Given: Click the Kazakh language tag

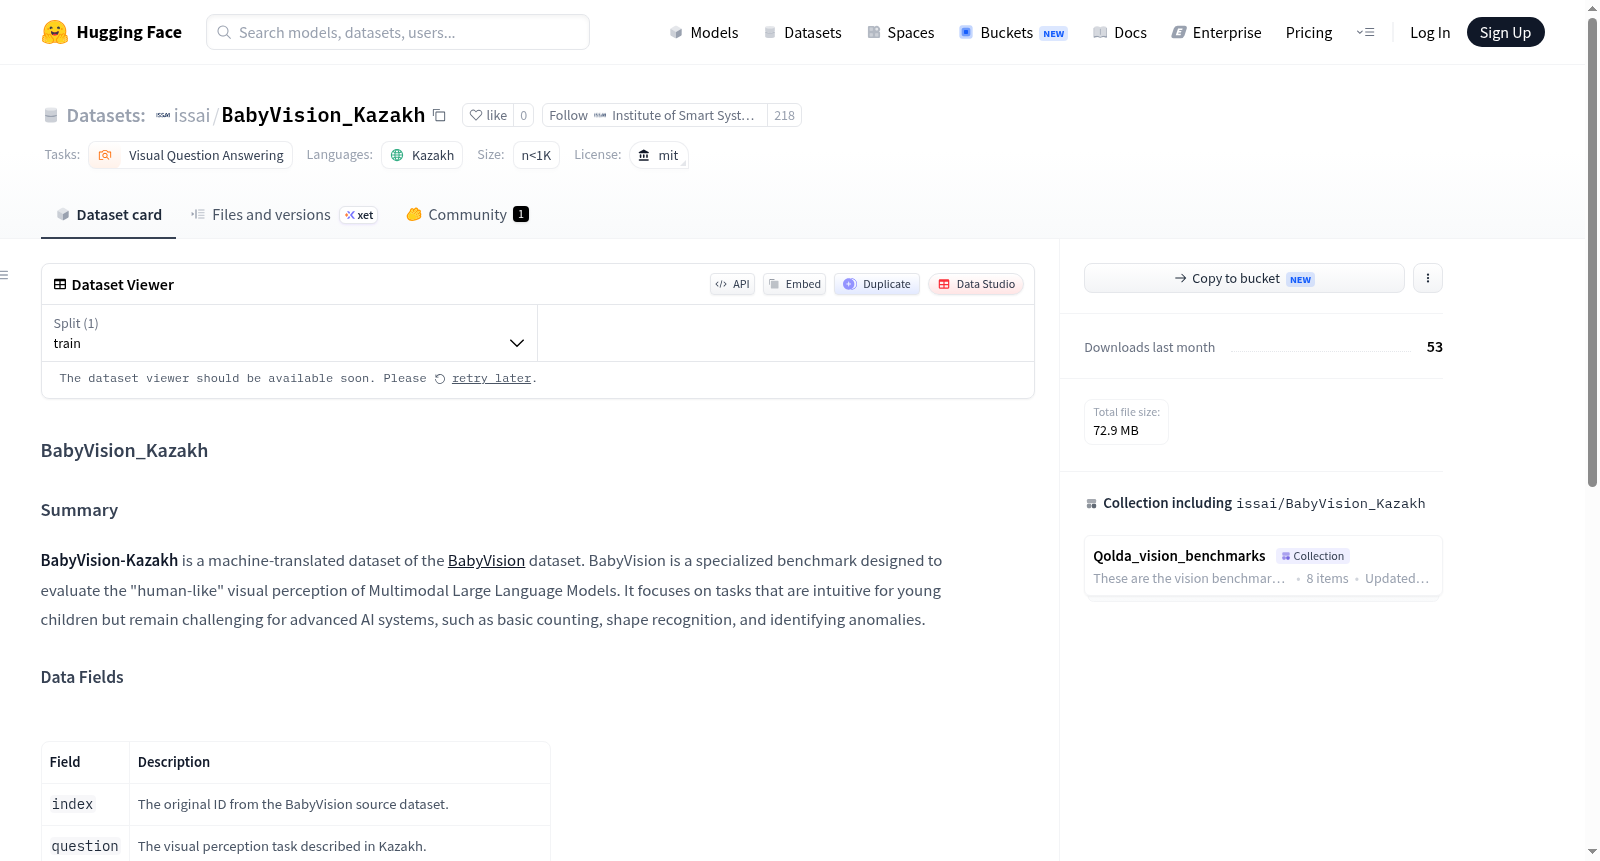Looking at the screenshot, I should click(422, 155).
